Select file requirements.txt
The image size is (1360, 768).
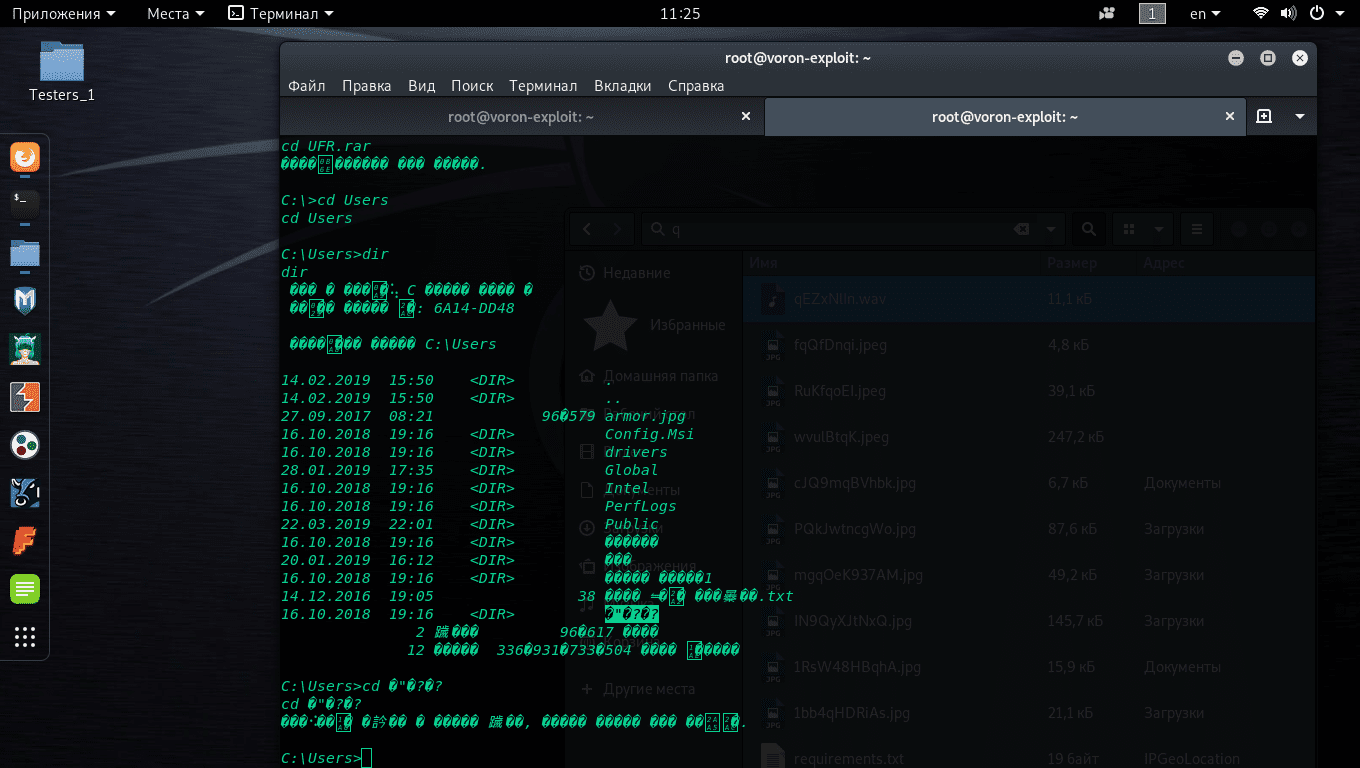(x=1030, y=758)
